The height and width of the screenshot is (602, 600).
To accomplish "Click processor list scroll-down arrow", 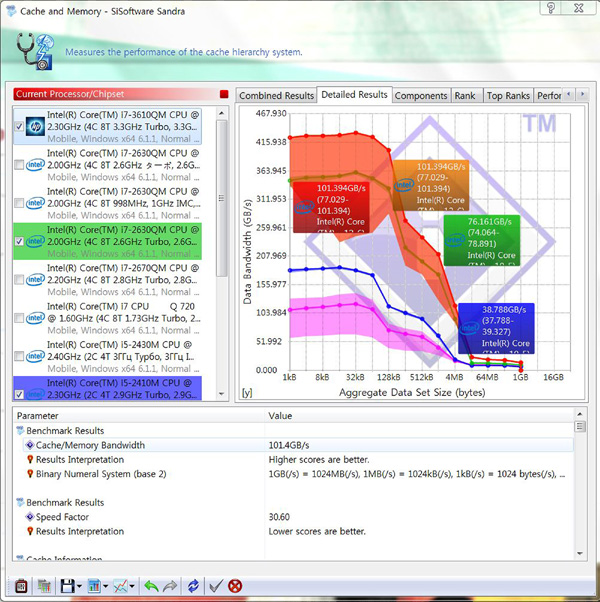I will tap(221, 394).
